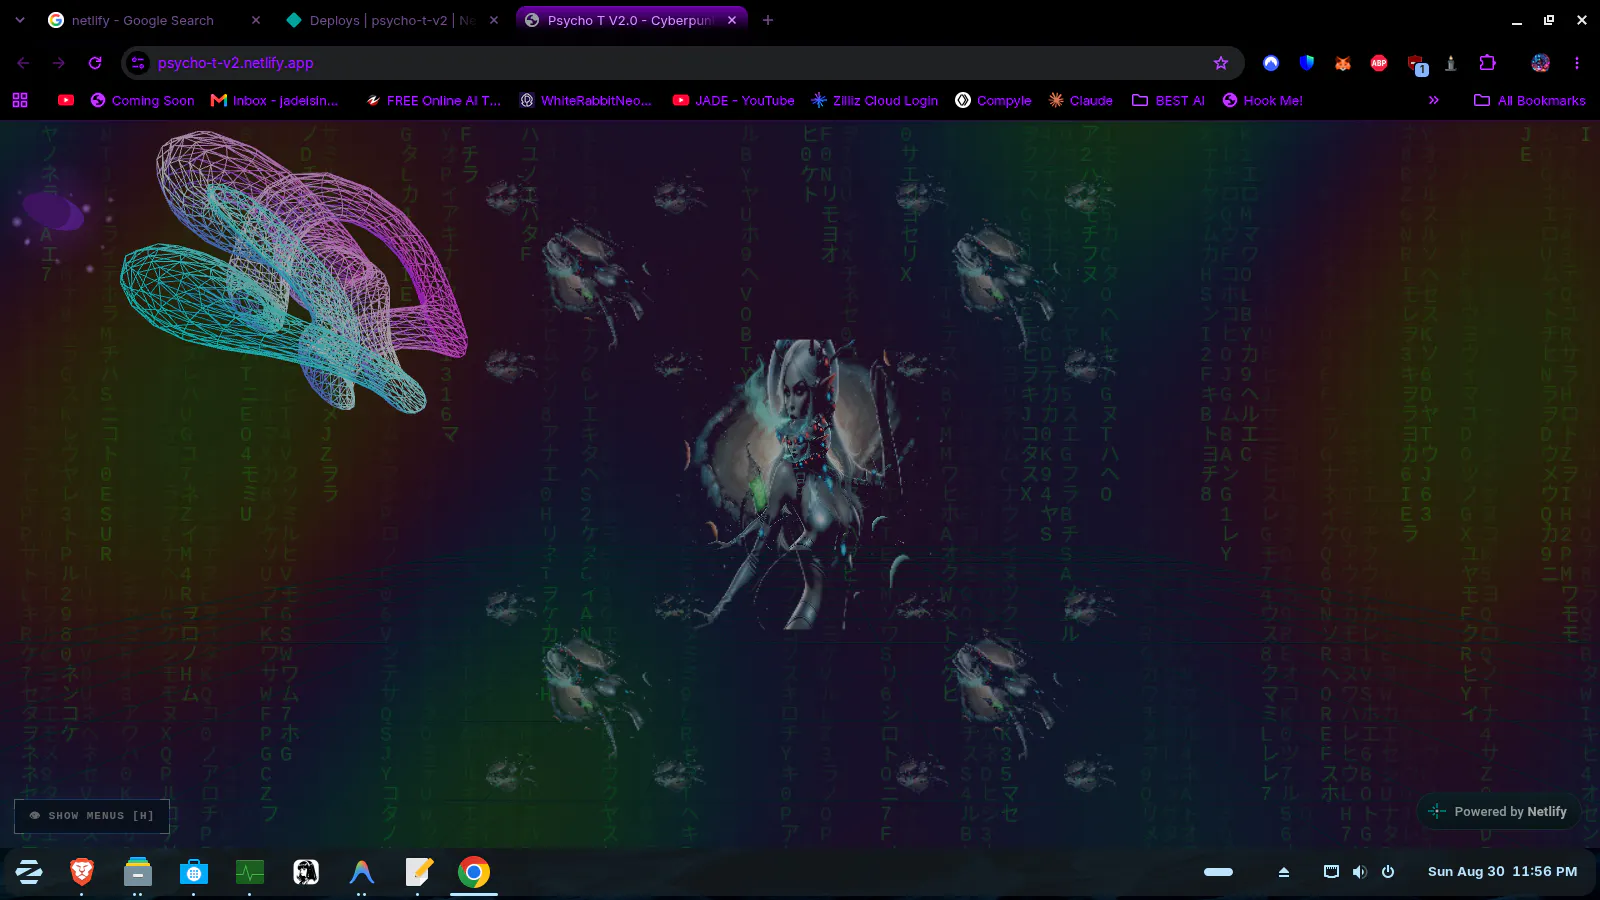This screenshot has height=900, width=1600.
Task: Open the Zilliz Cloud Login bookmark
Action: [x=875, y=100]
